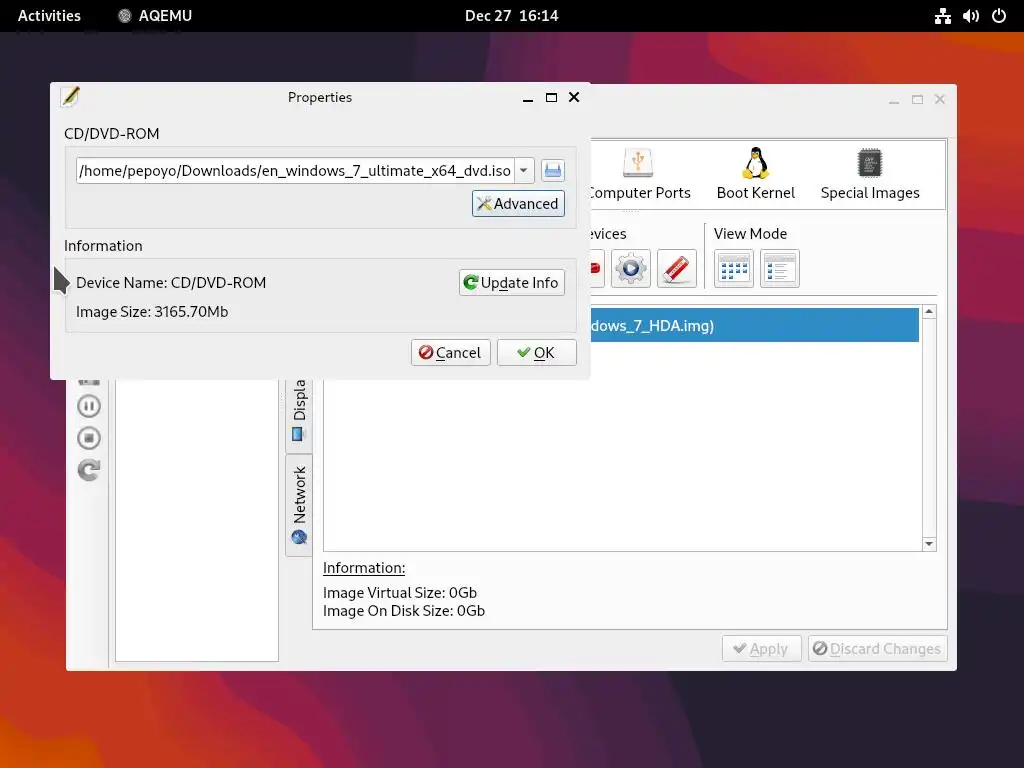Click Apply in AQEMU main window
This screenshot has width=1024, height=768.
[x=761, y=648]
